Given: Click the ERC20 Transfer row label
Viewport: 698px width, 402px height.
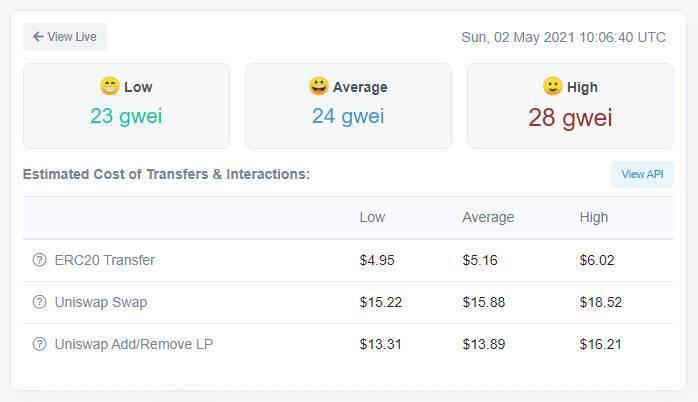Looking at the screenshot, I should click(x=106, y=260).
